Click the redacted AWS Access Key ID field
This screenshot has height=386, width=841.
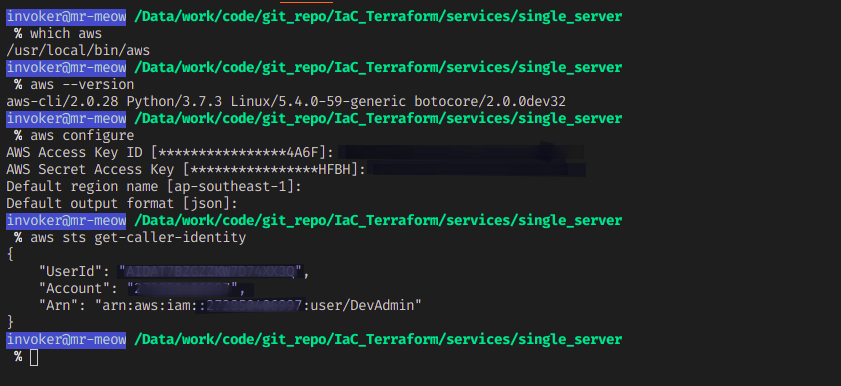[x=461, y=152]
